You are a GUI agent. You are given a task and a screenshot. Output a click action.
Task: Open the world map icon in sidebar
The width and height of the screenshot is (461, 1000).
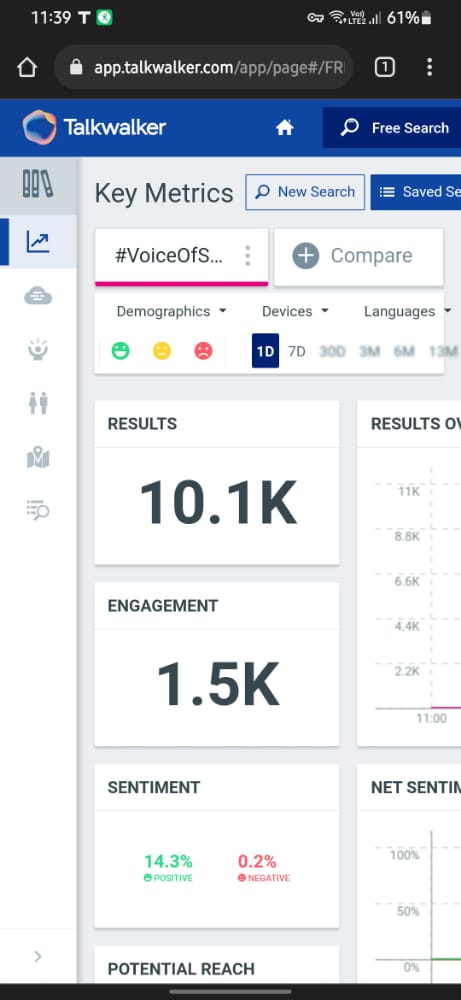coord(38,457)
